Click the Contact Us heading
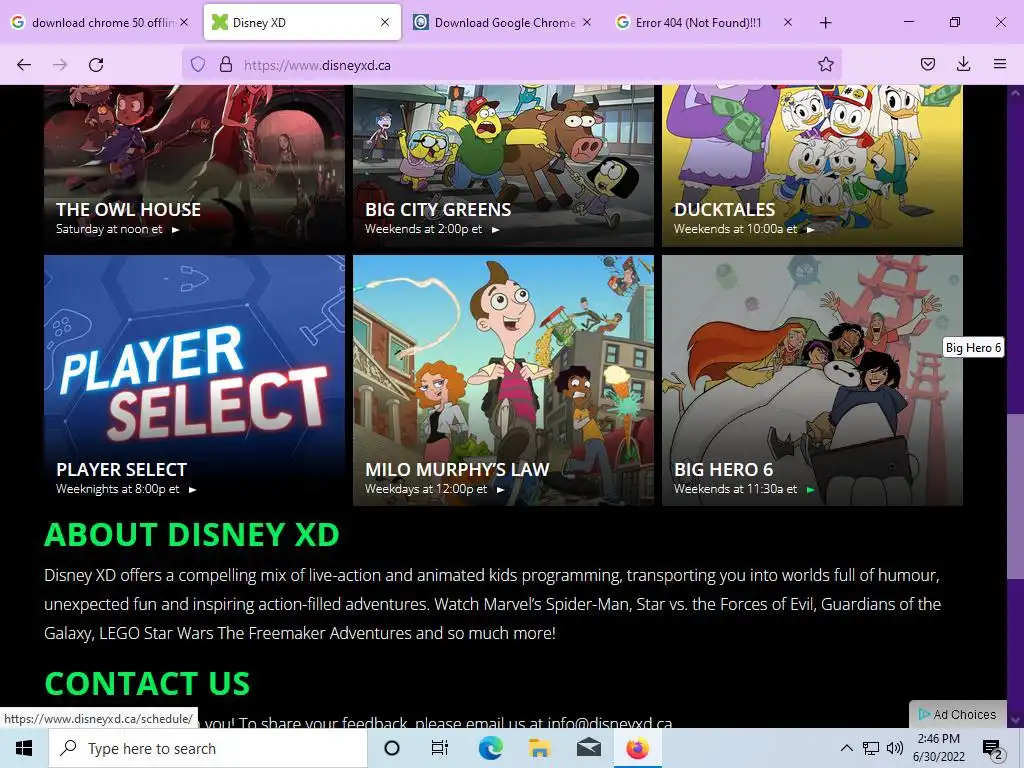The height and width of the screenshot is (768, 1024). (147, 684)
